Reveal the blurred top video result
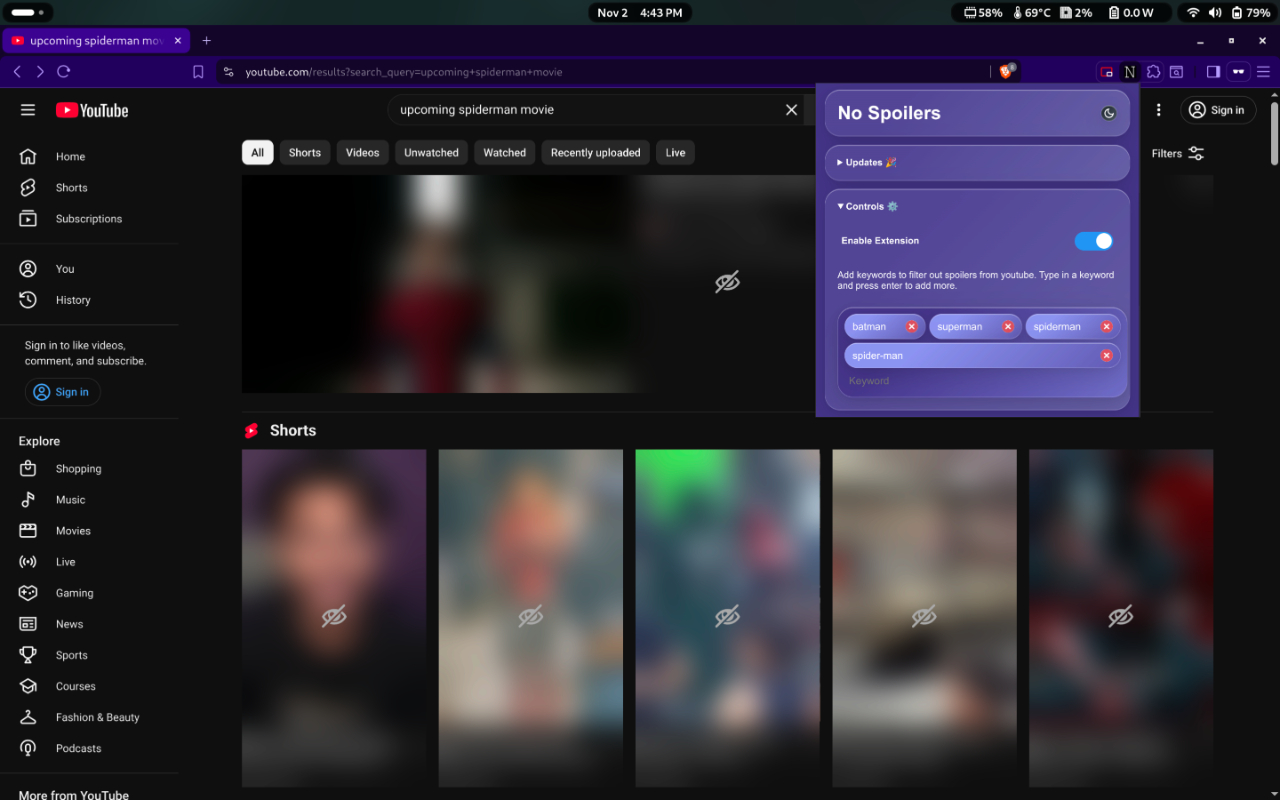Image resolution: width=1280 pixels, height=800 pixels. [x=727, y=283]
